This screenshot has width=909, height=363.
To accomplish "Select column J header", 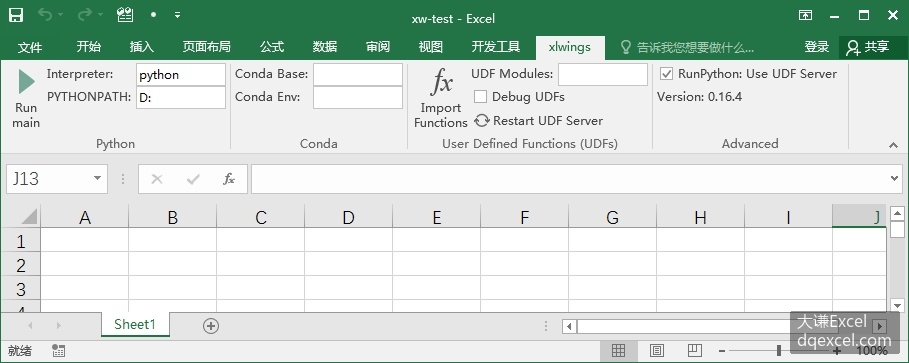I will (x=859, y=217).
